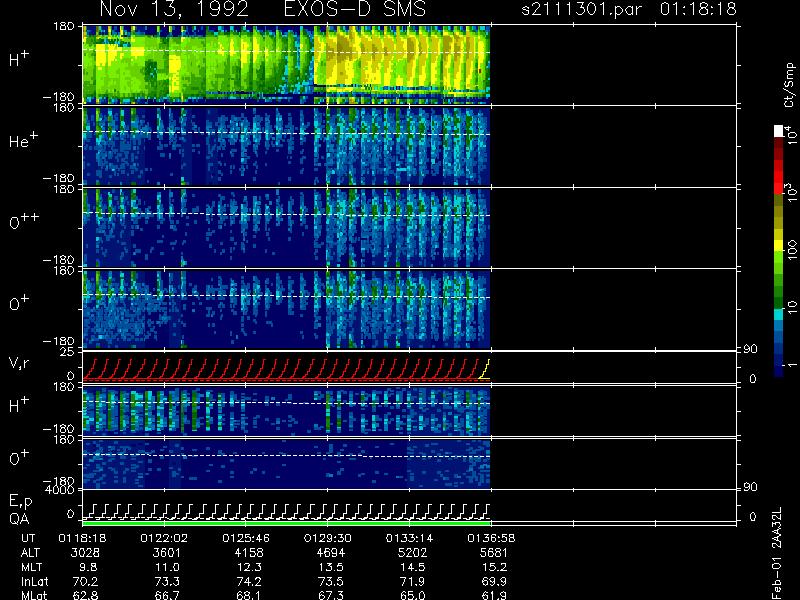The image size is (800, 600).
Task: Click the yellow trace ending the V,r panel
Action: pos(485,369)
